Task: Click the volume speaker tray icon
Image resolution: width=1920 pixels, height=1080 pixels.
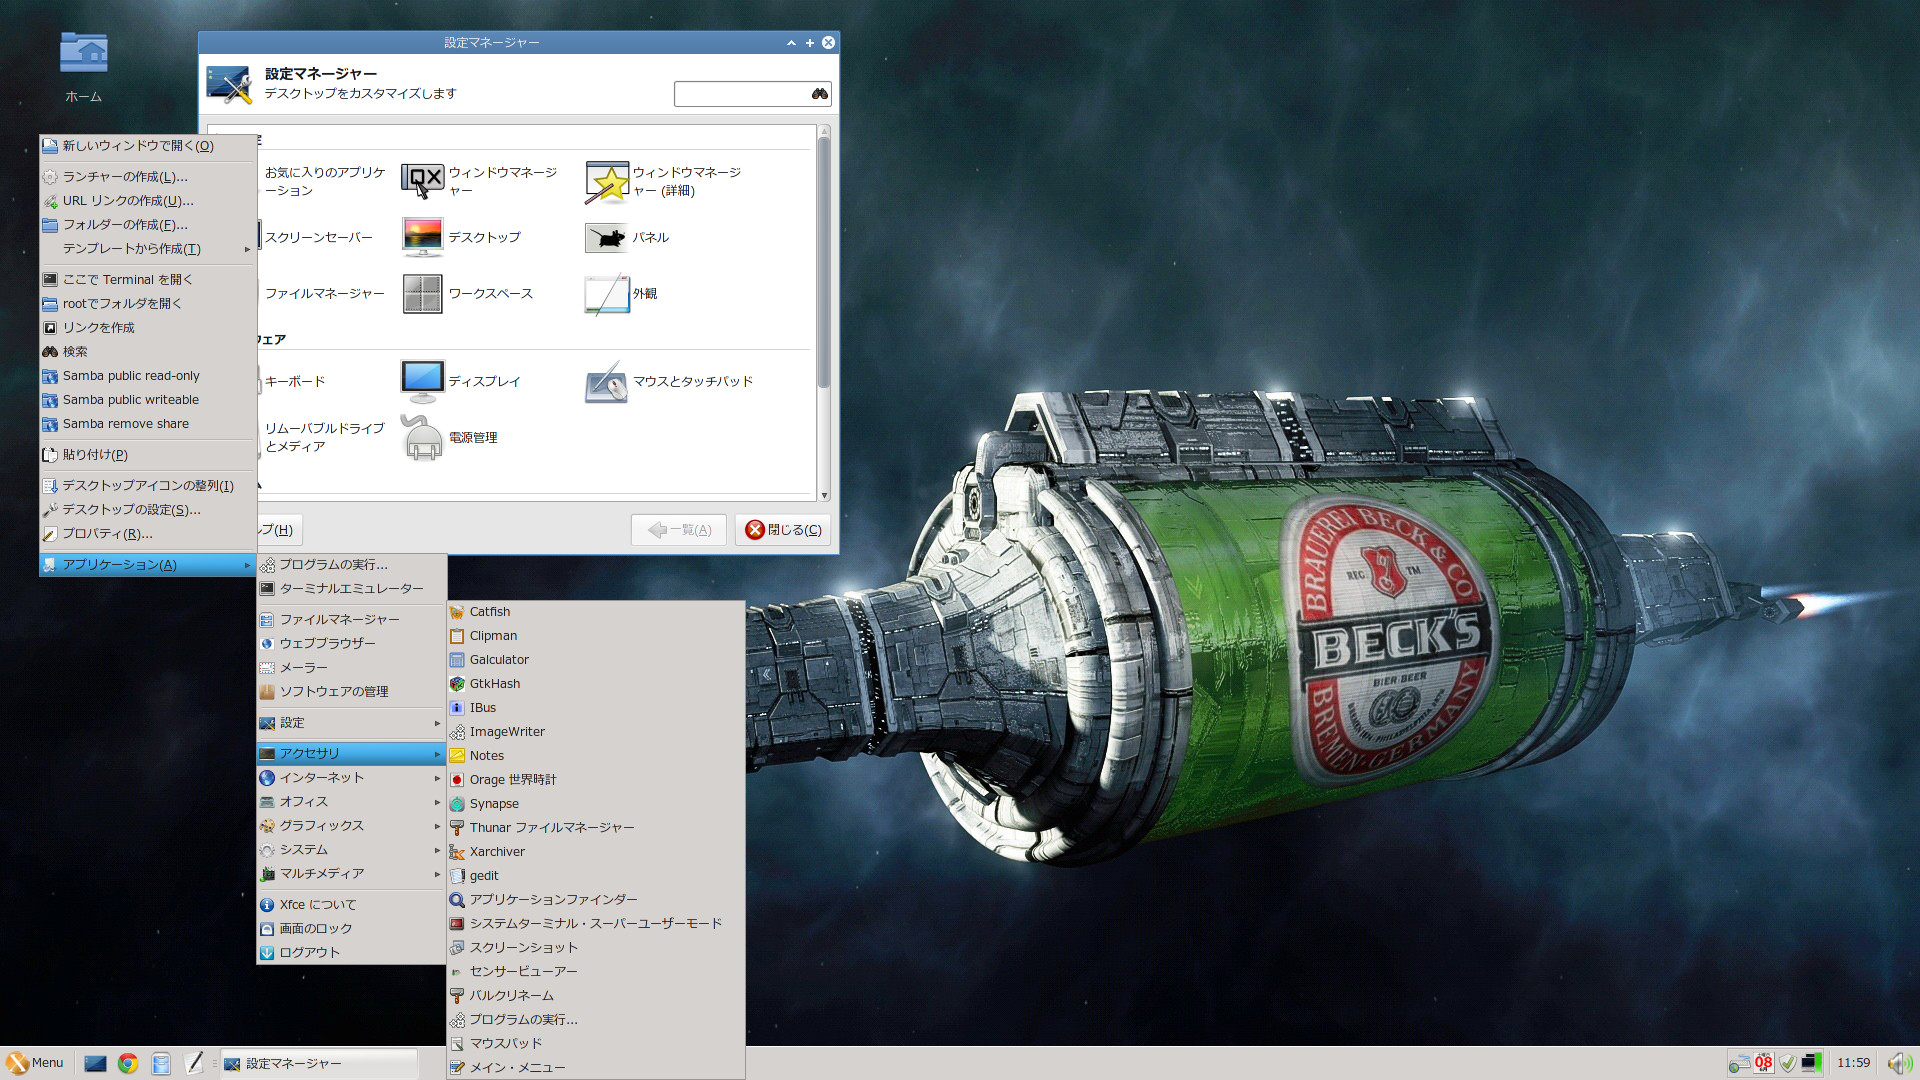Action: 1899,1063
